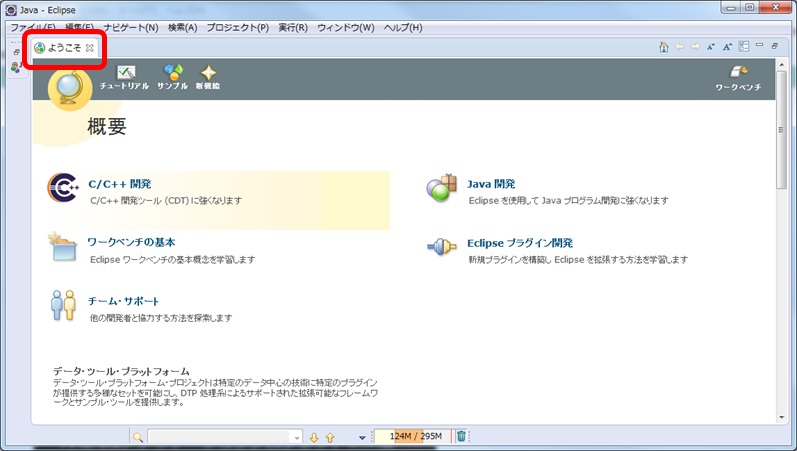Image resolution: width=797 pixels, height=451 pixels.
Task: Click the Eclipse プラグイン開発 plug icon
Action: click(442, 247)
